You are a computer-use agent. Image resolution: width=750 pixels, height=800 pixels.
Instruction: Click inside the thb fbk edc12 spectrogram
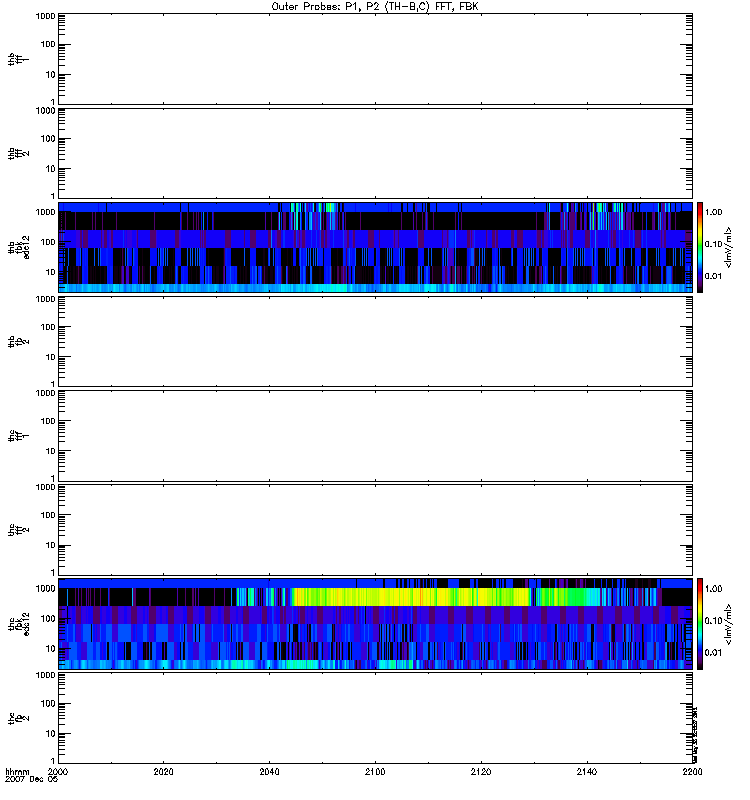tap(375, 247)
